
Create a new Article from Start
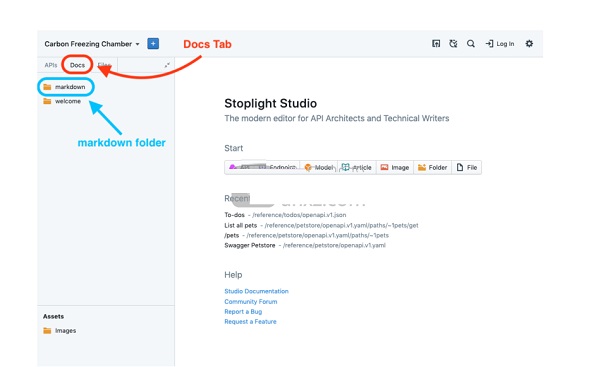357,168
